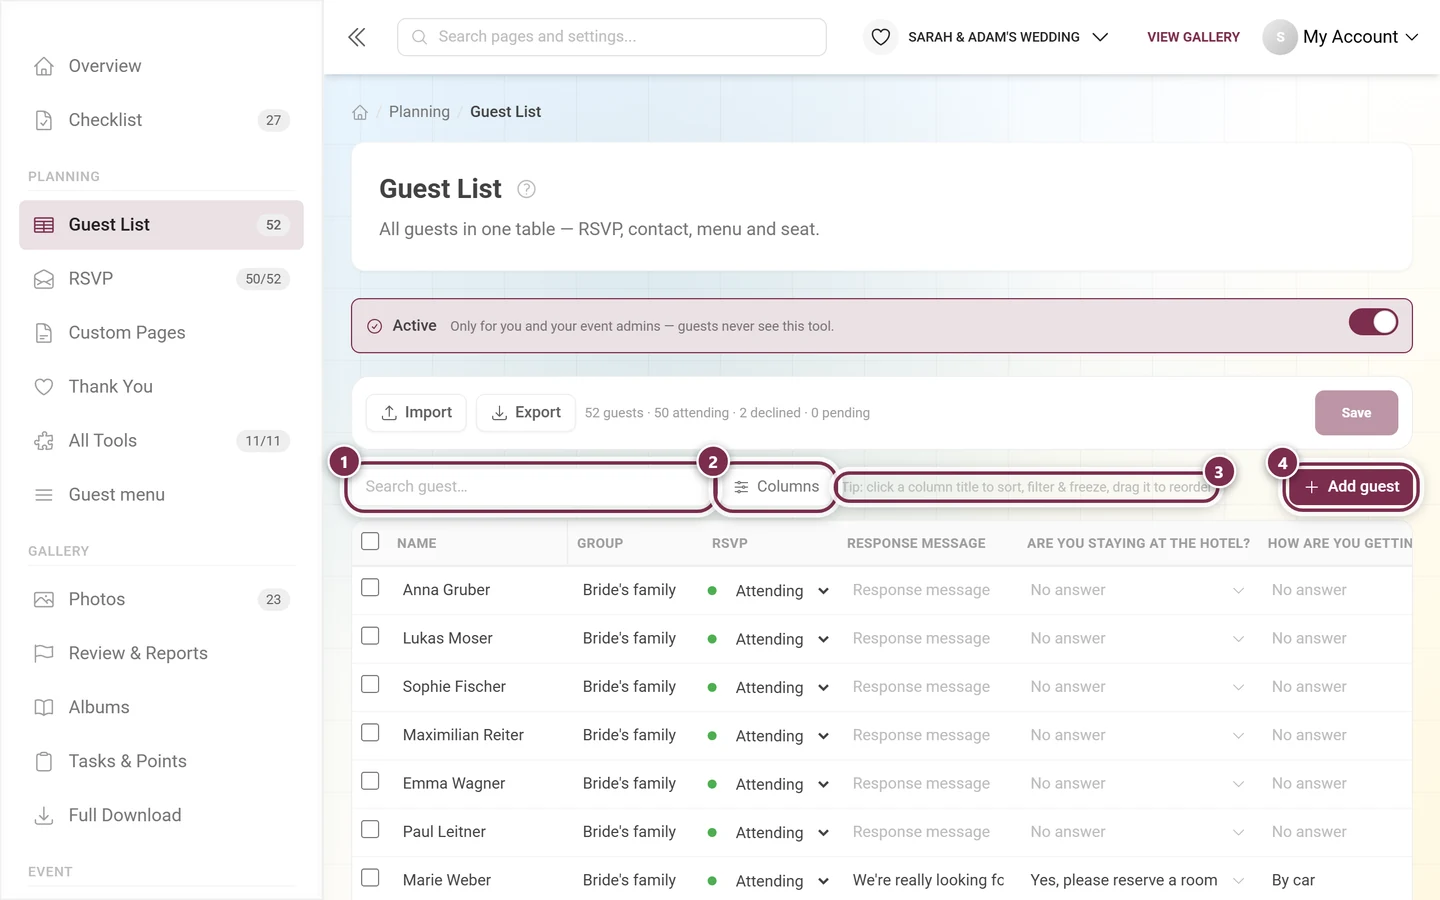Screen dimensions: 1440x900
Task: Click the All Tools puzzle icon
Action: point(44,441)
